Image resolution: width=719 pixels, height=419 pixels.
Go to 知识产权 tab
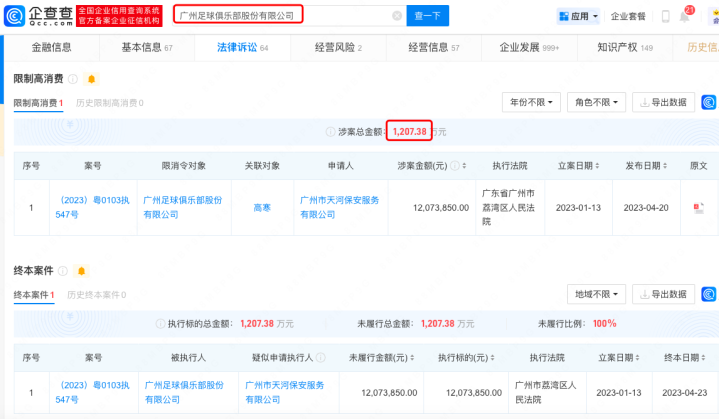pyautogui.click(x=625, y=48)
